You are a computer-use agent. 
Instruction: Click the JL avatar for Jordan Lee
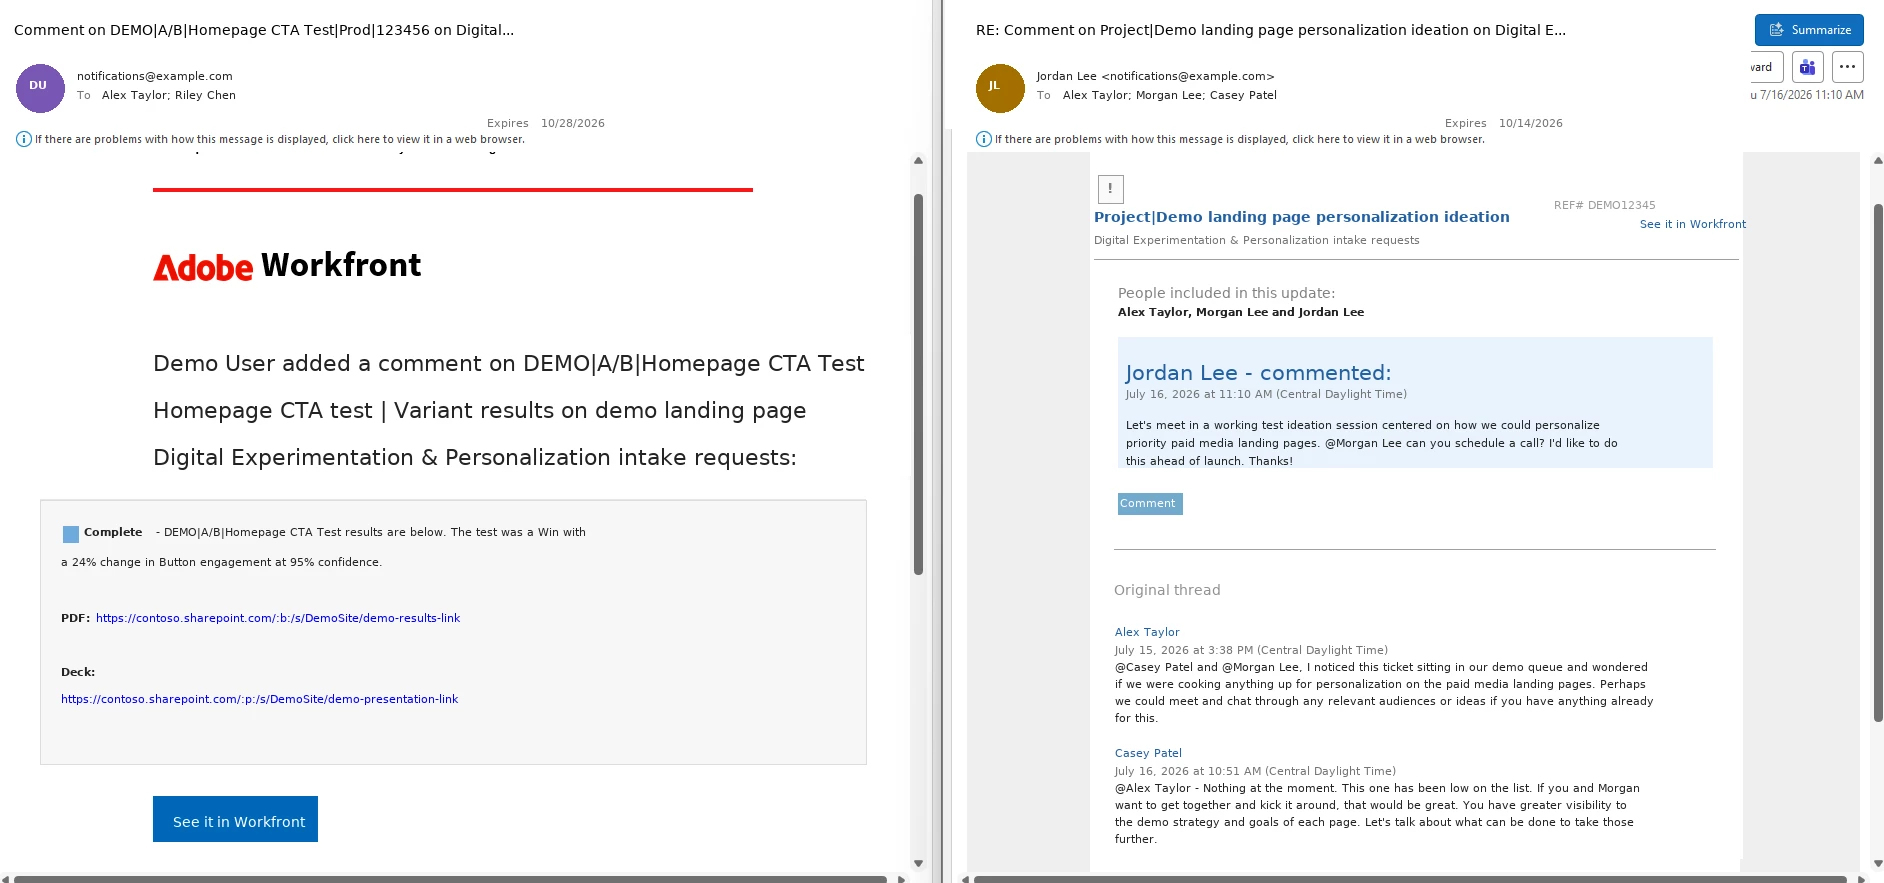click(x=1000, y=88)
